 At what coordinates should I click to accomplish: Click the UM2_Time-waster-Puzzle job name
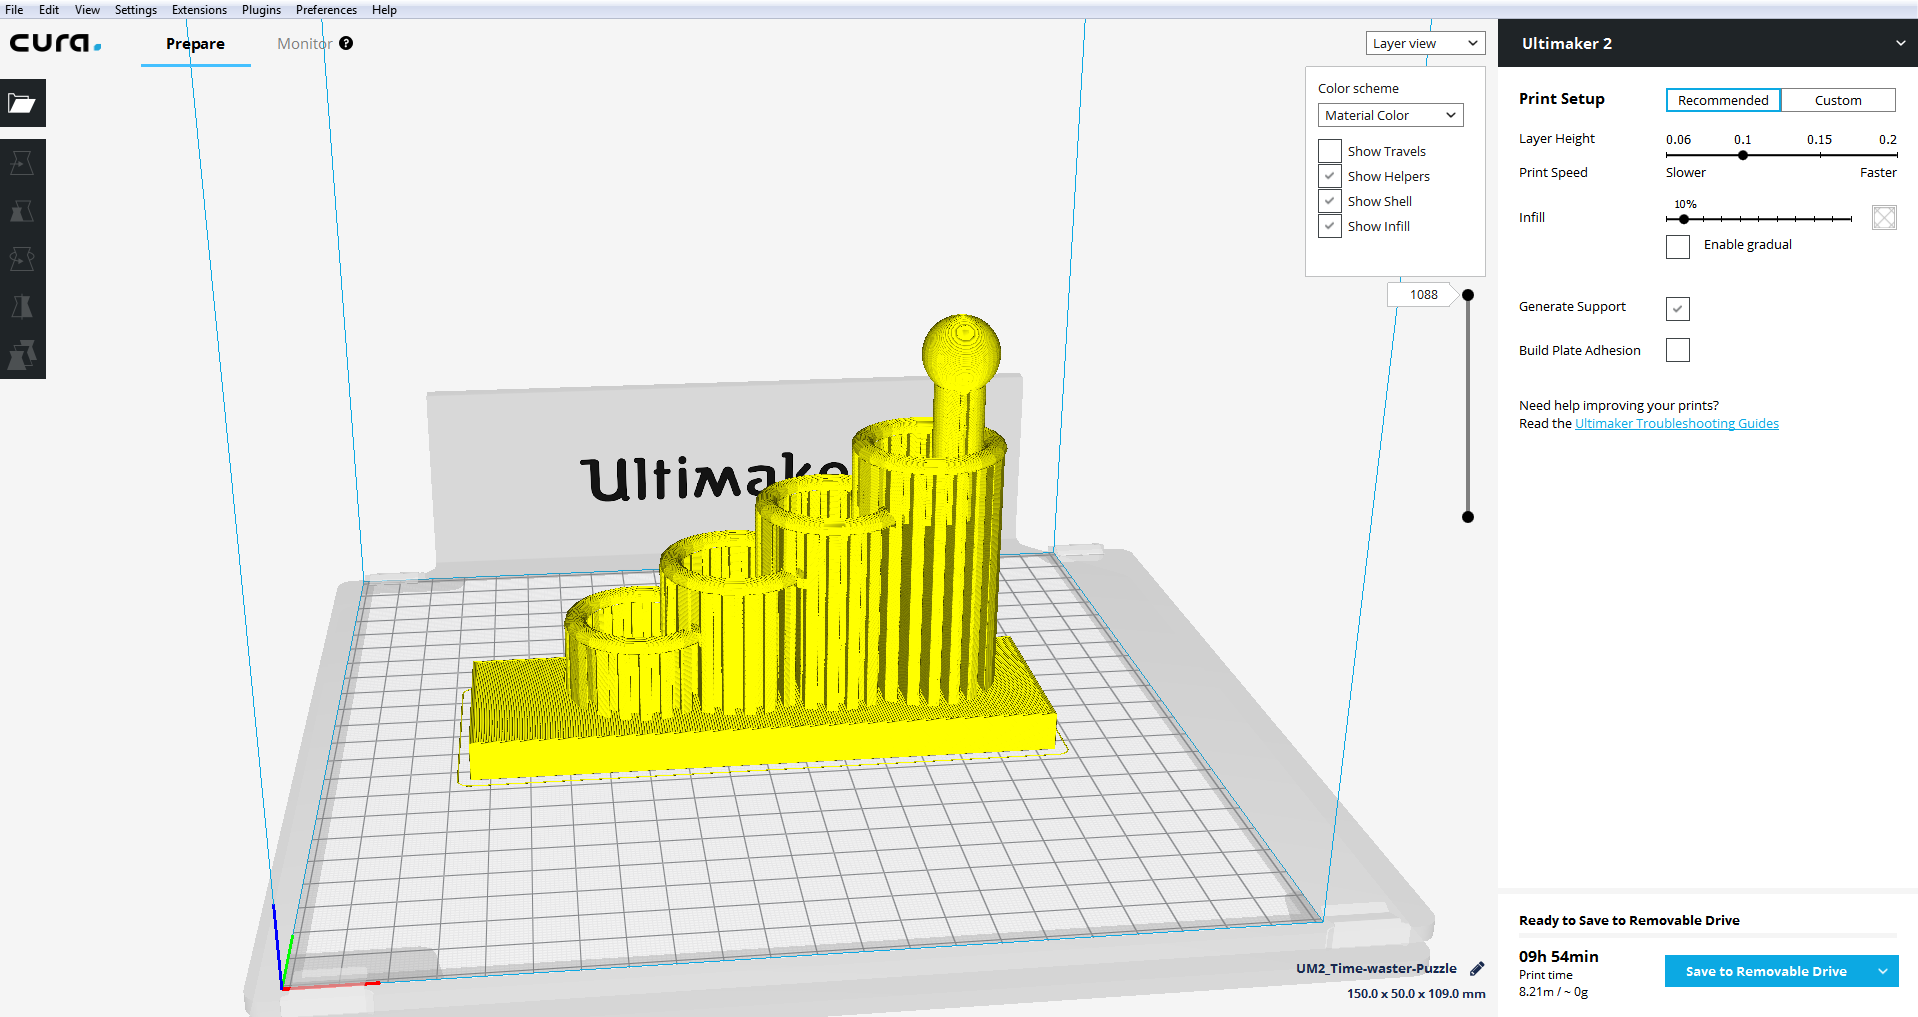(1376, 968)
